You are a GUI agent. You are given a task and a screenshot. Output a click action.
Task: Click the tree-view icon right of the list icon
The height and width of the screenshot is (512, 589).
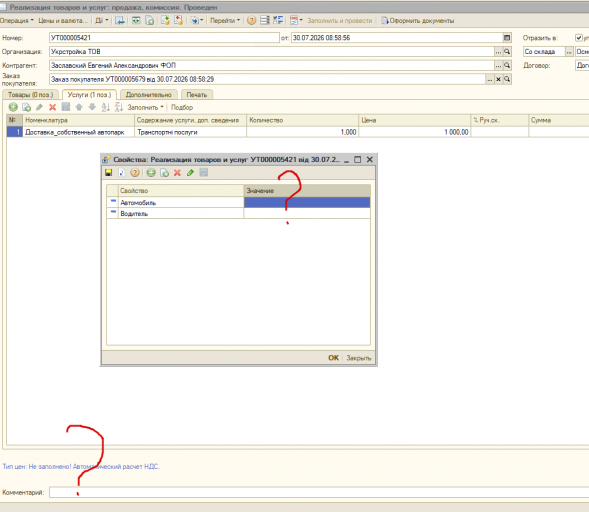278,20
